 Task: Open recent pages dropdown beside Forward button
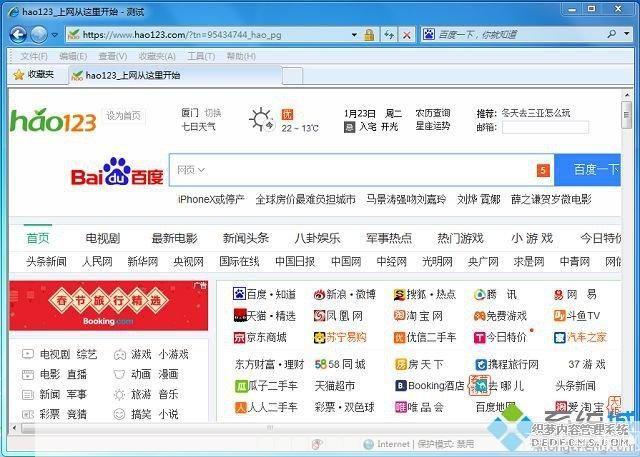54,35
